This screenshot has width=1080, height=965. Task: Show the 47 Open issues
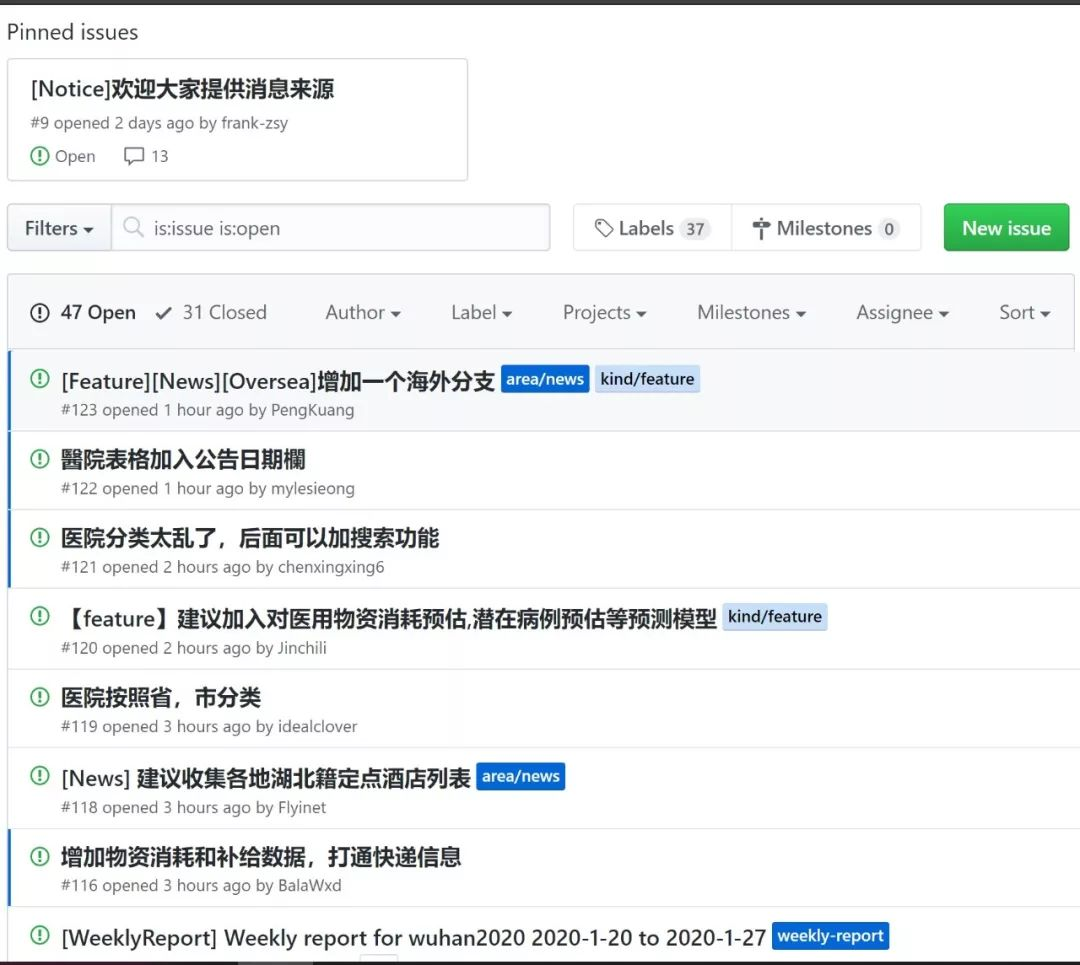click(x=83, y=313)
